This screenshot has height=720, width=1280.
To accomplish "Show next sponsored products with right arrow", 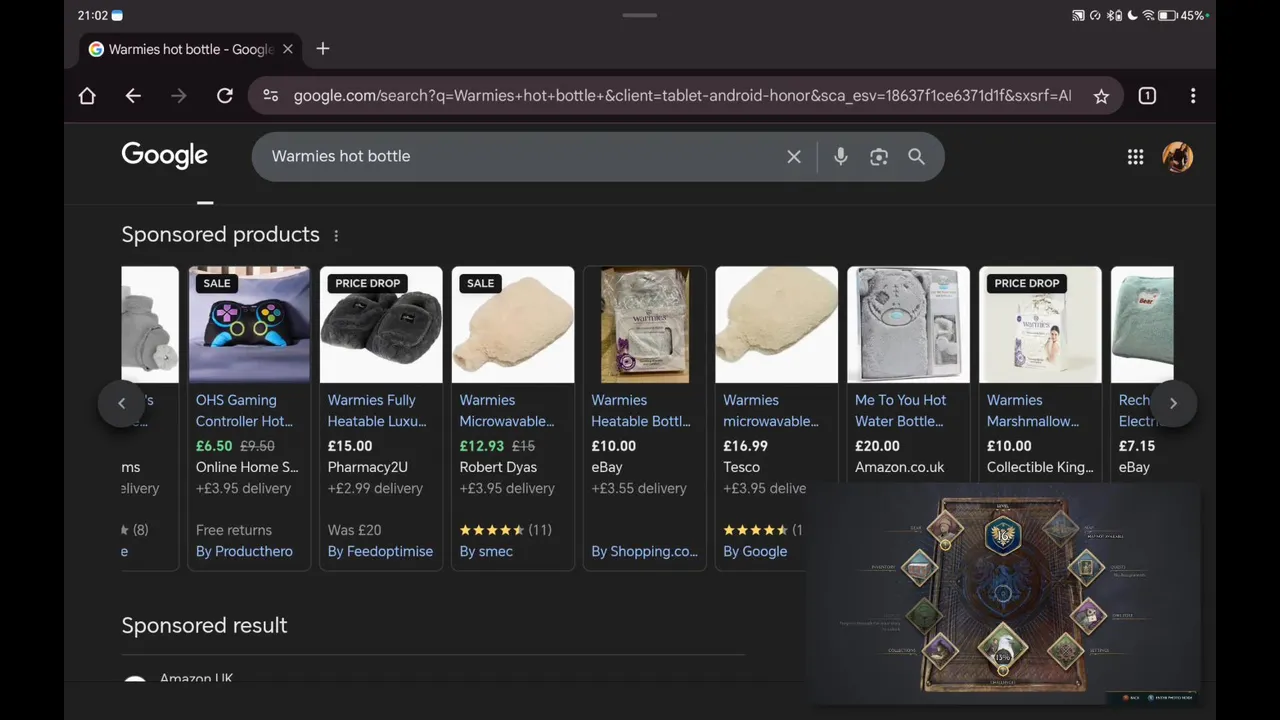I will pyautogui.click(x=1173, y=403).
